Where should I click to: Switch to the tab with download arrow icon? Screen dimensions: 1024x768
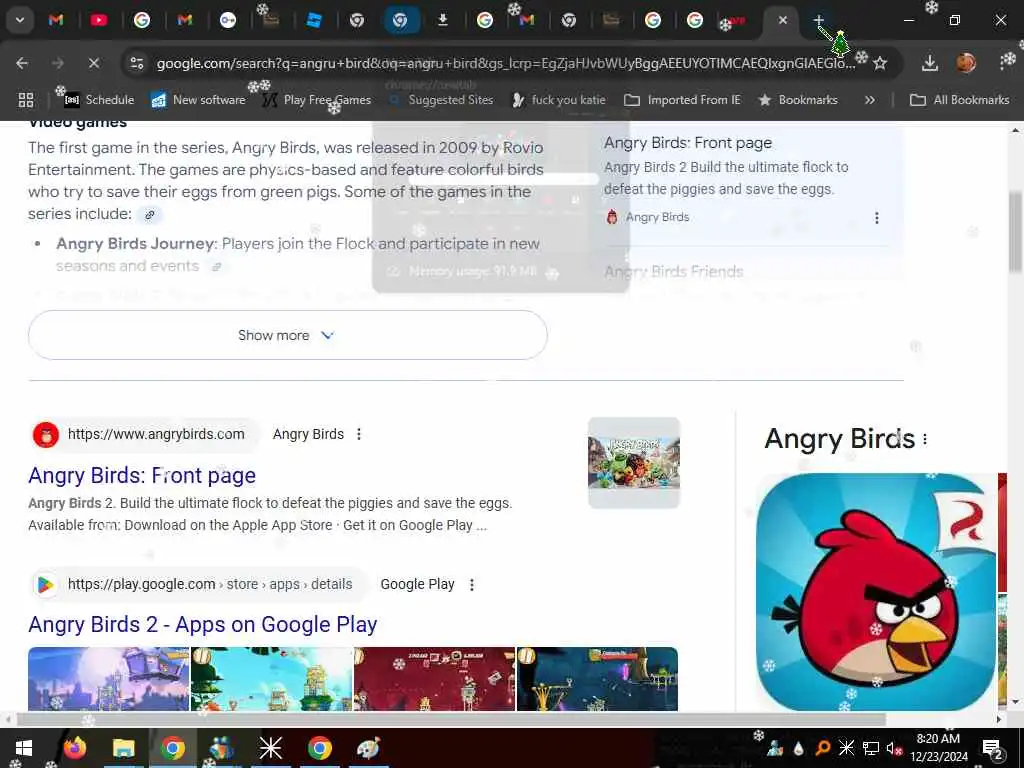click(443, 20)
